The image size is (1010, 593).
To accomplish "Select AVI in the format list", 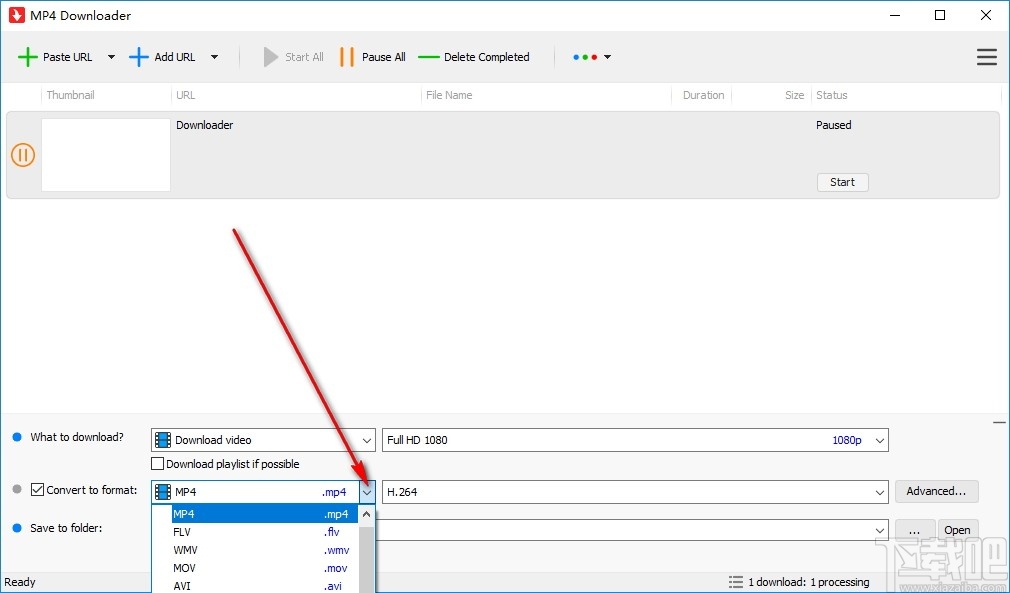I will (x=264, y=585).
